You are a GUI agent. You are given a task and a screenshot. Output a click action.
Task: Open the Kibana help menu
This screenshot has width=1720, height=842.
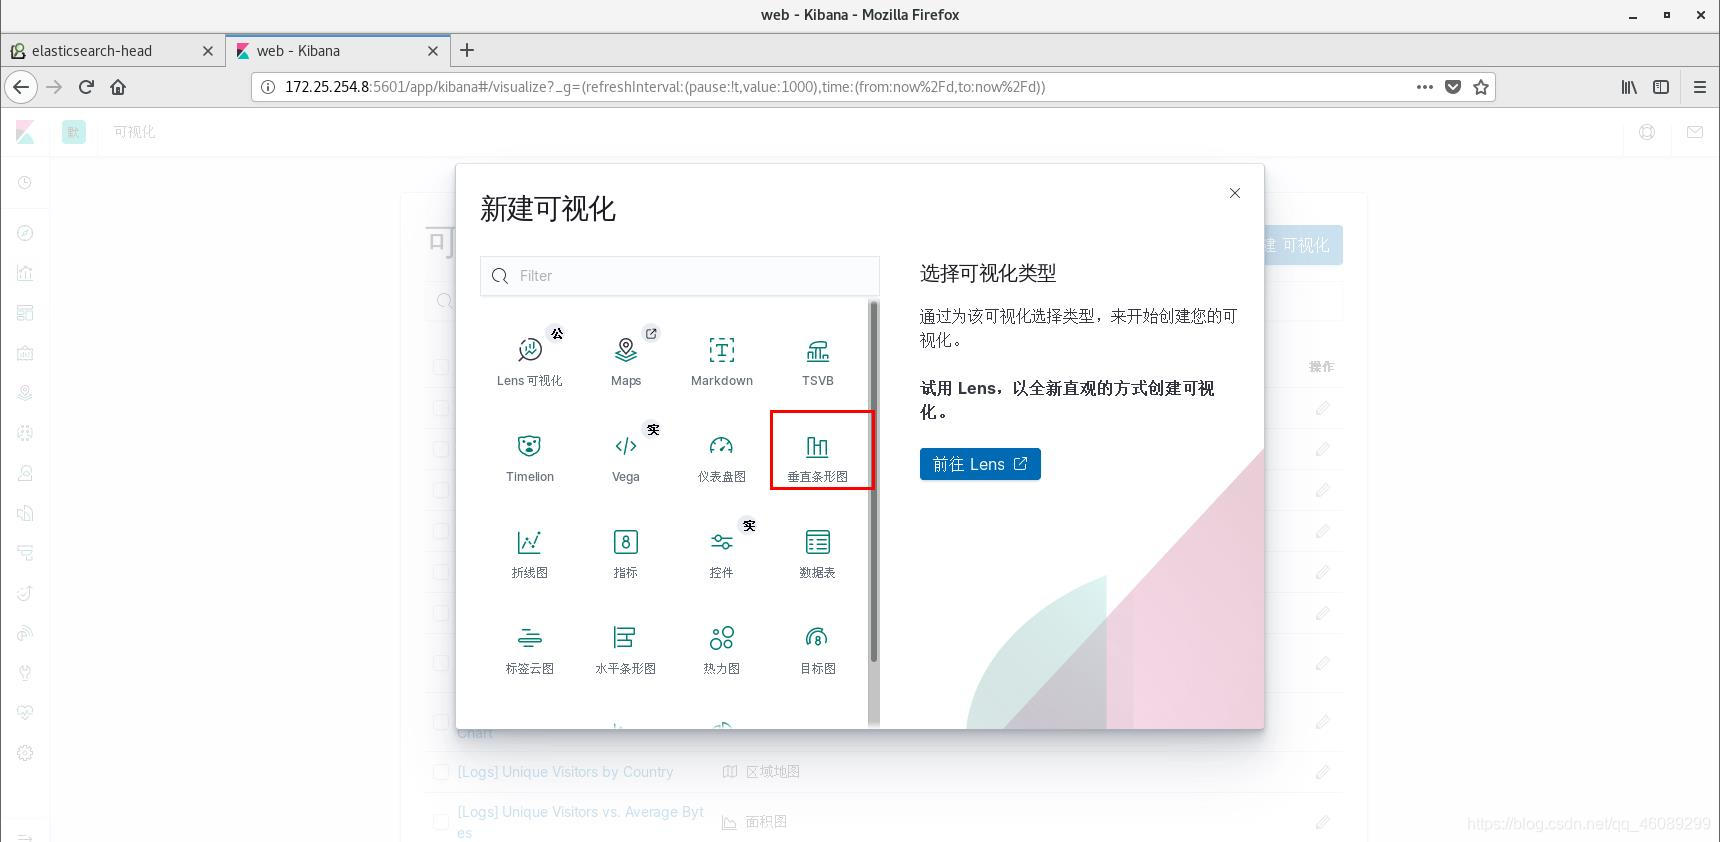1647,132
